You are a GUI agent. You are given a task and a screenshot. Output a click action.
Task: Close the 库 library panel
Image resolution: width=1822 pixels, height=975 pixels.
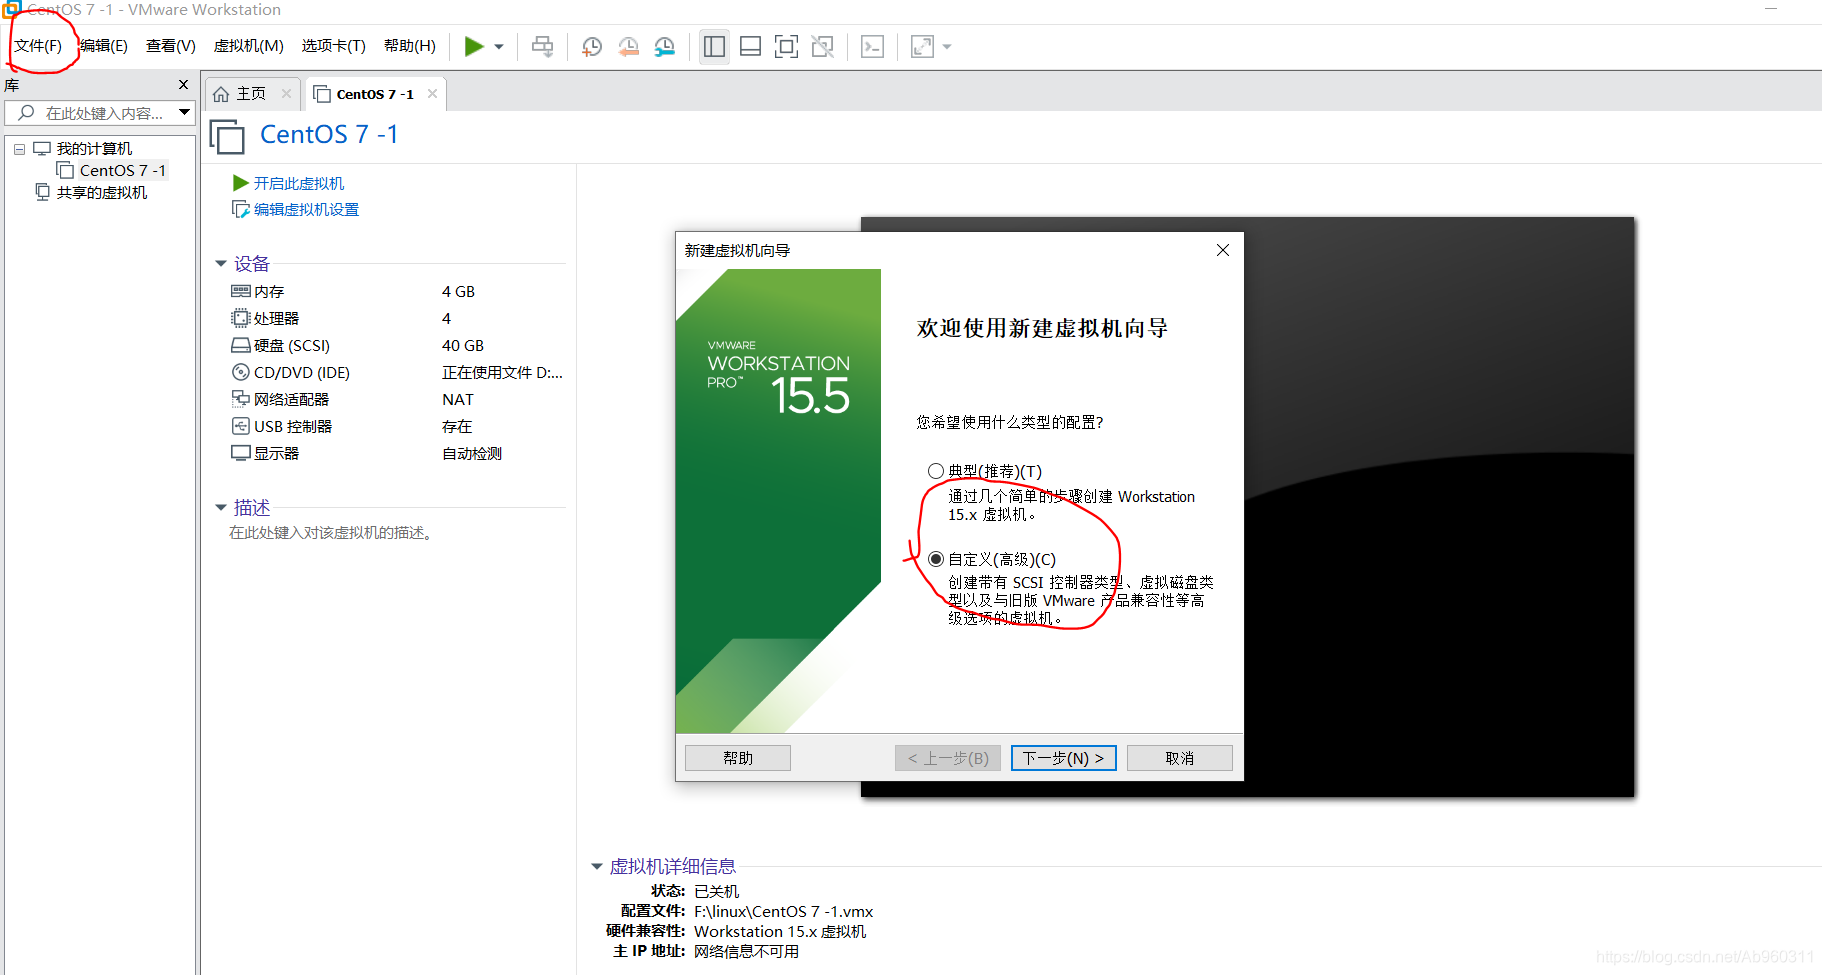(183, 85)
